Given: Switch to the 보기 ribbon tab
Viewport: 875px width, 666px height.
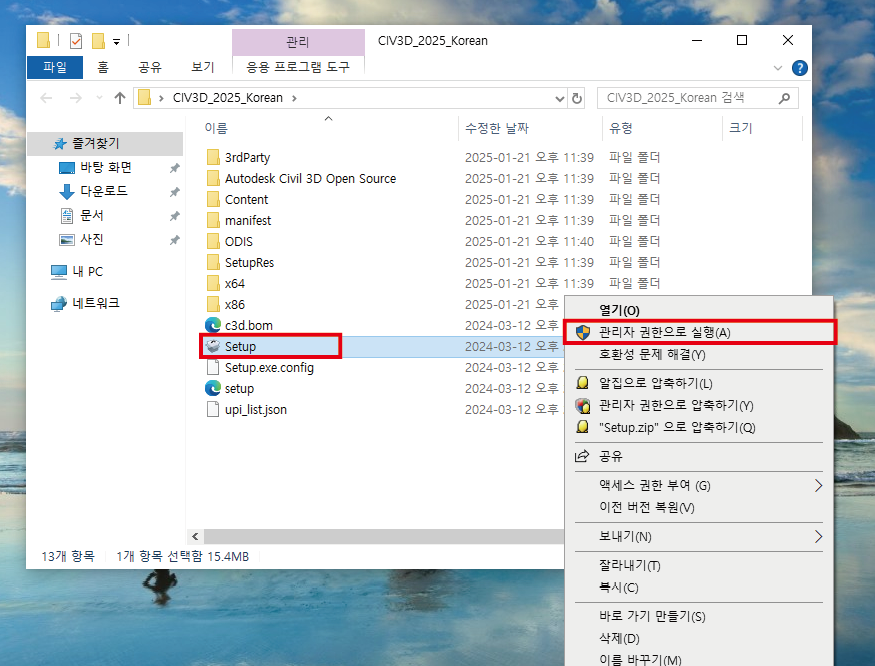Looking at the screenshot, I should point(203,68).
